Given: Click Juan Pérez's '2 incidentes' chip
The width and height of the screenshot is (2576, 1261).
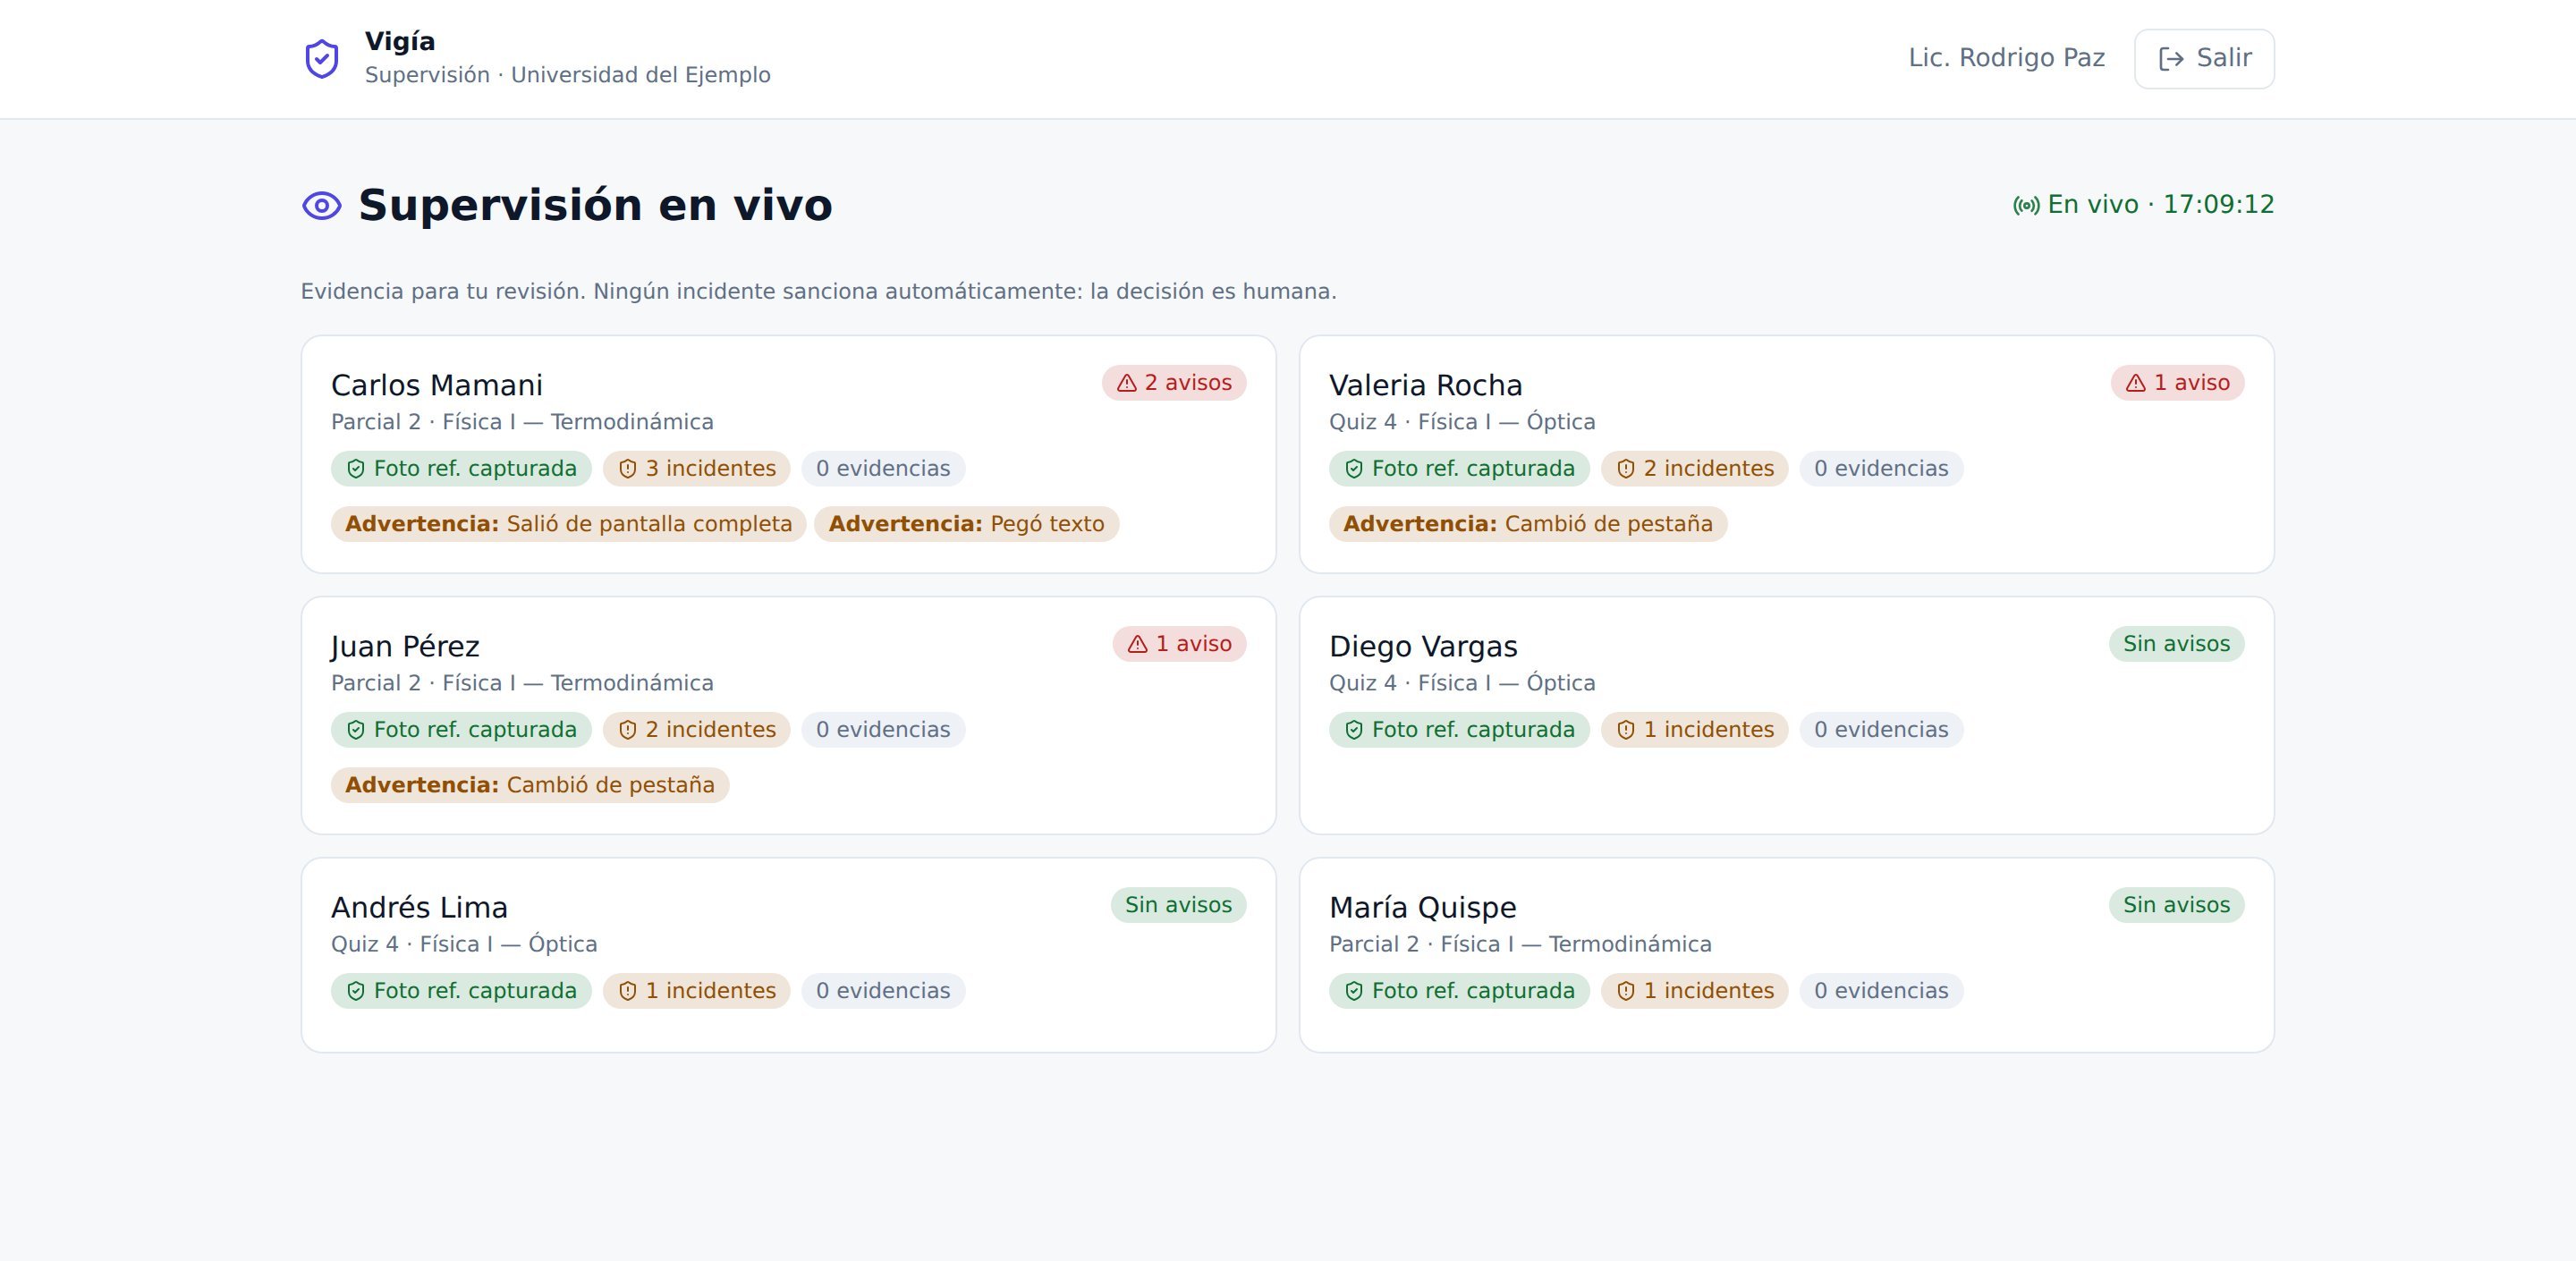Looking at the screenshot, I should [696, 730].
